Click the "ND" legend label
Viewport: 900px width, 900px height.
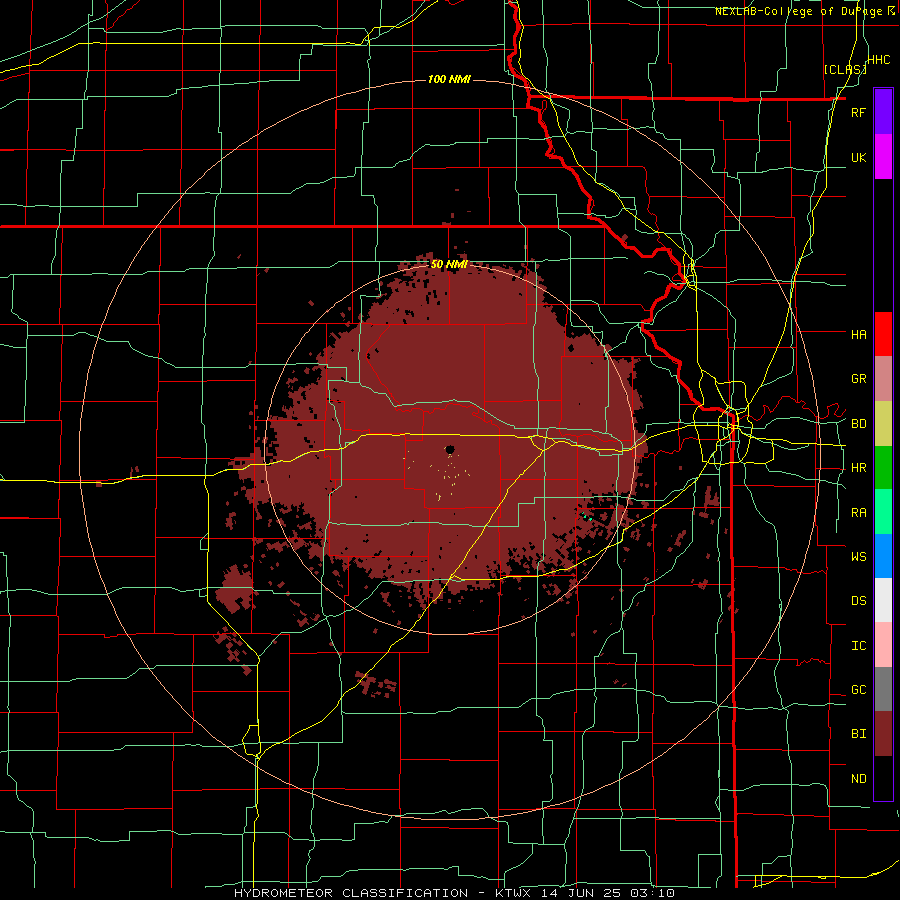(x=858, y=779)
